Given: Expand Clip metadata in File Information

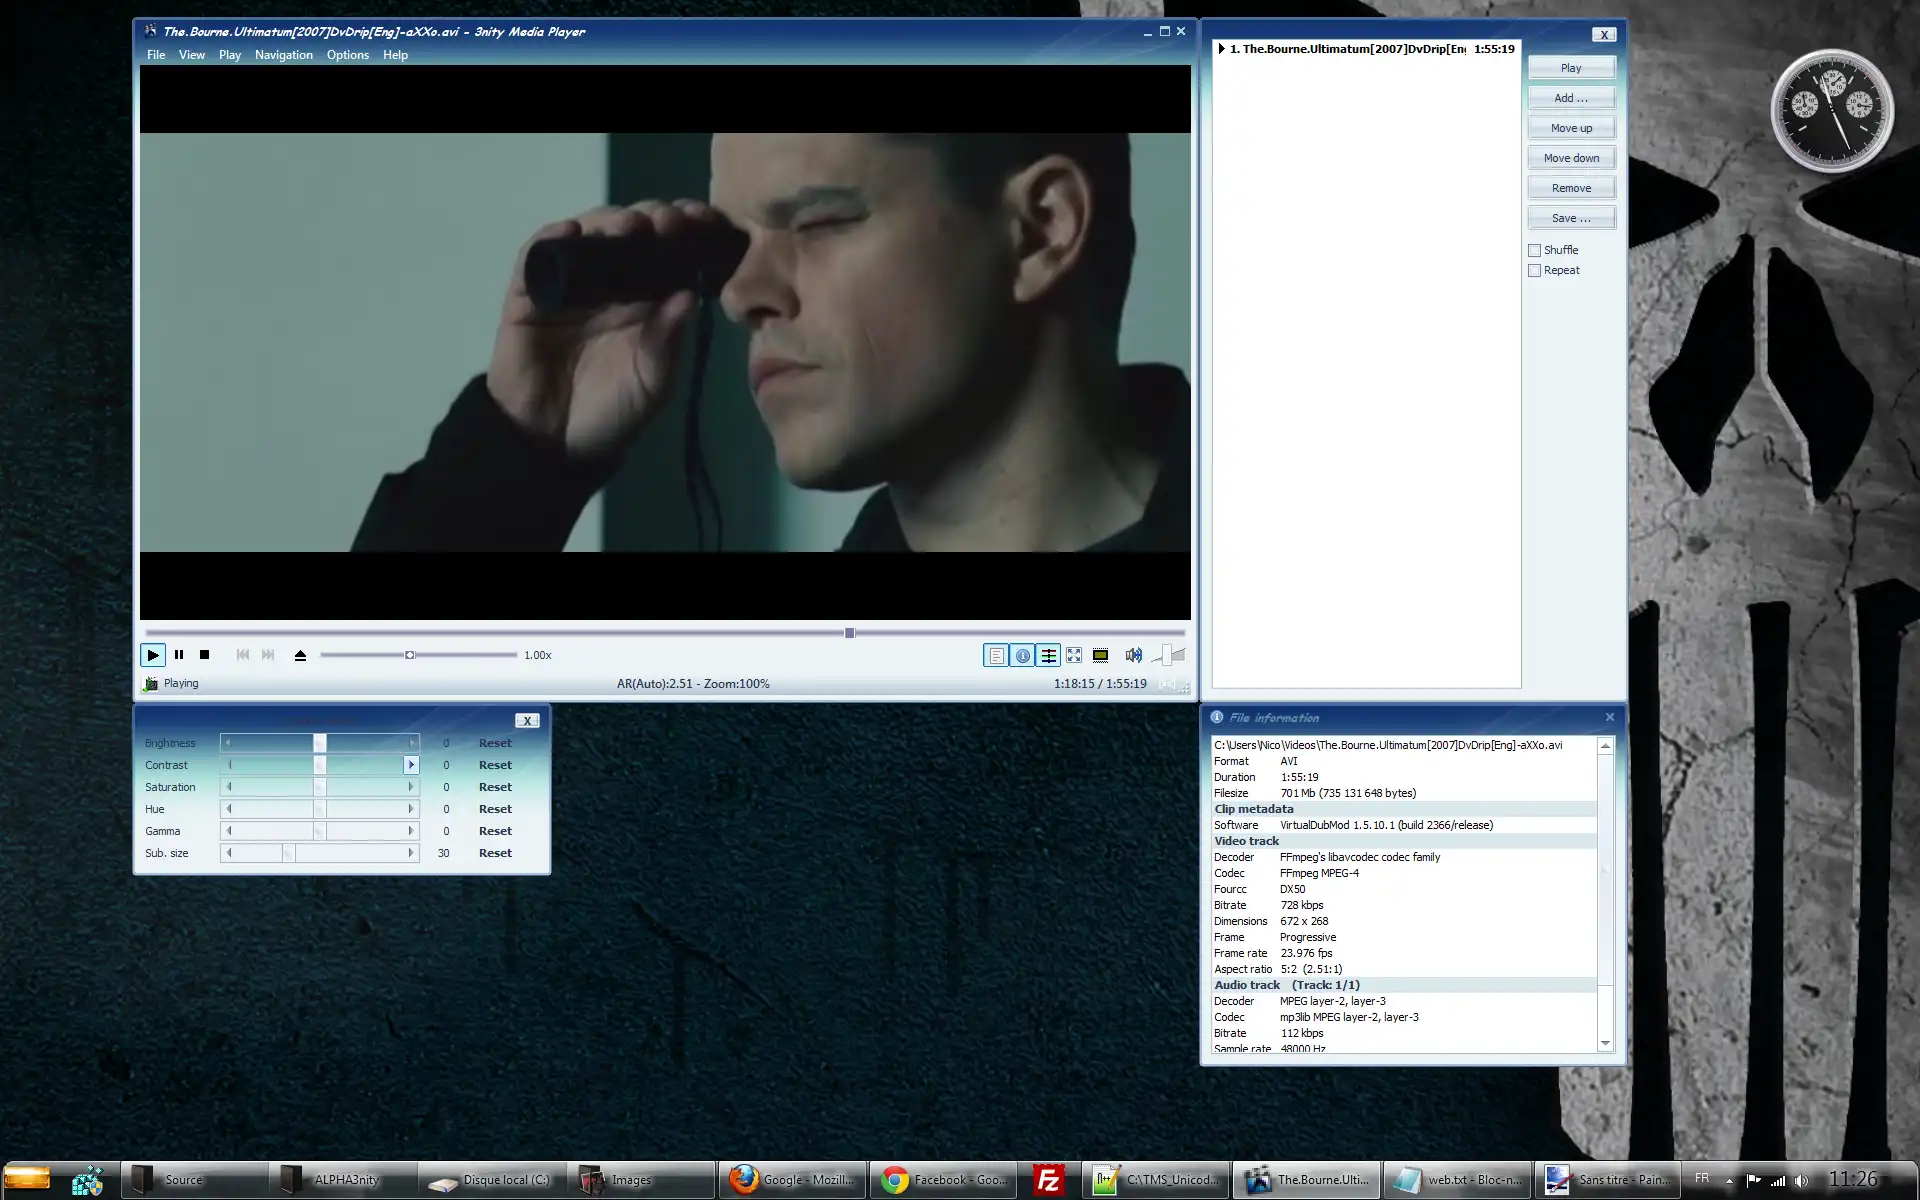Looking at the screenshot, I should [x=1252, y=809].
